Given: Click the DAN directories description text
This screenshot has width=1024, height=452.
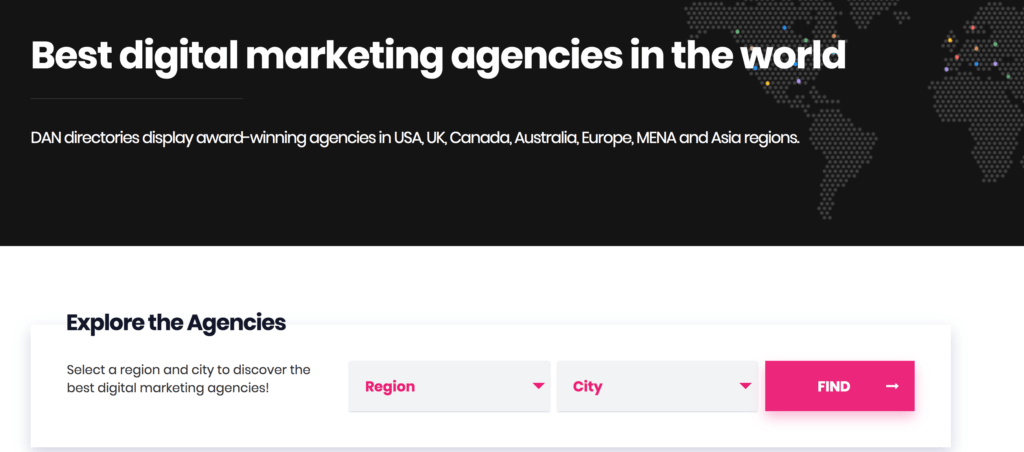Looking at the screenshot, I should (415, 139).
